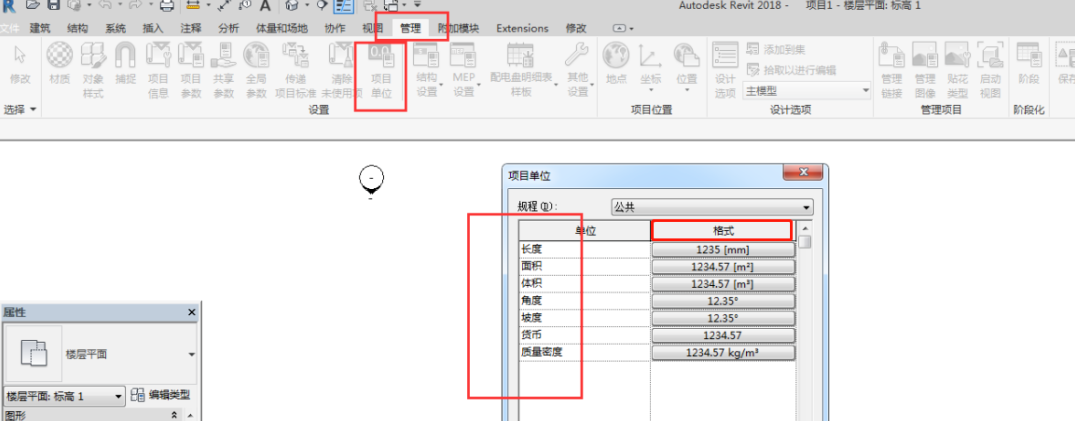Click the Open file icon in quick access toolbar
Viewport: 1075px width, 421px height.
click(32, 5)
